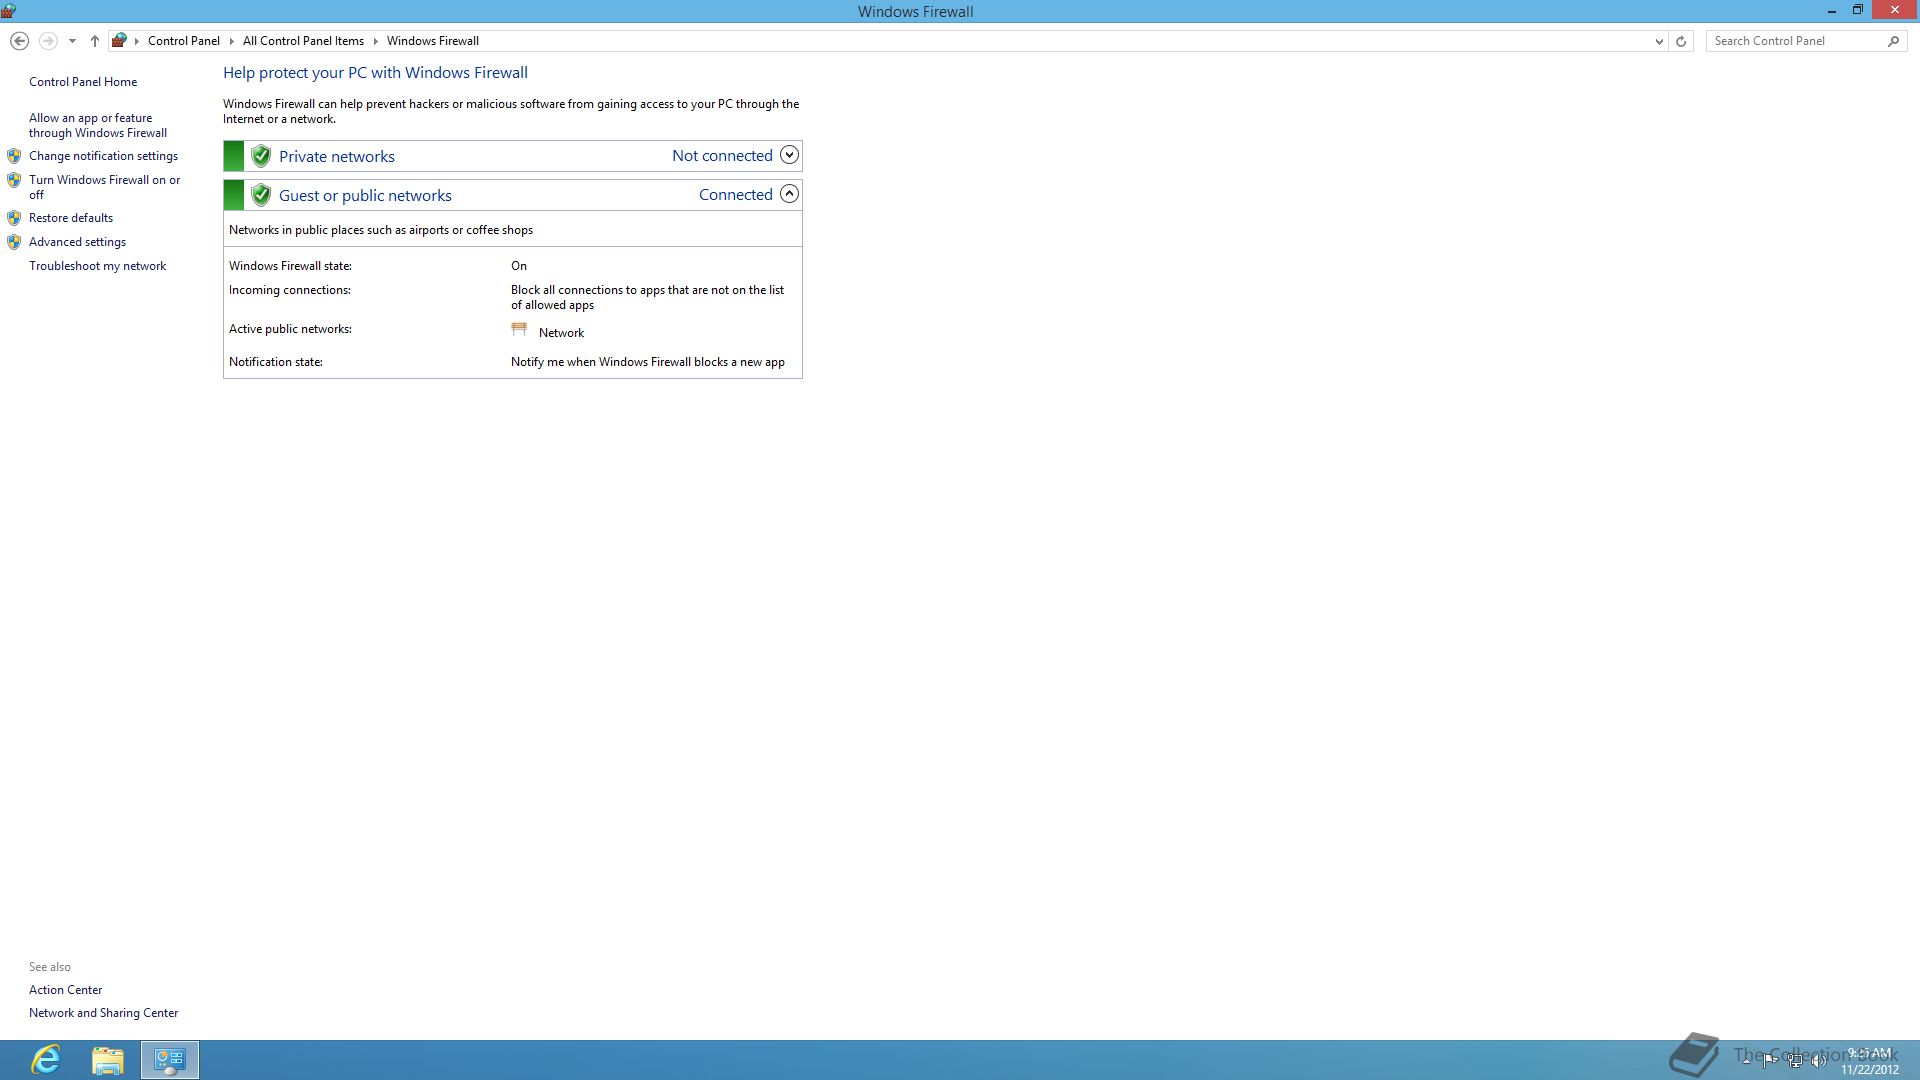
Task: Open Advanced settings
Action: pyautogui.click(x=77, y=242)
